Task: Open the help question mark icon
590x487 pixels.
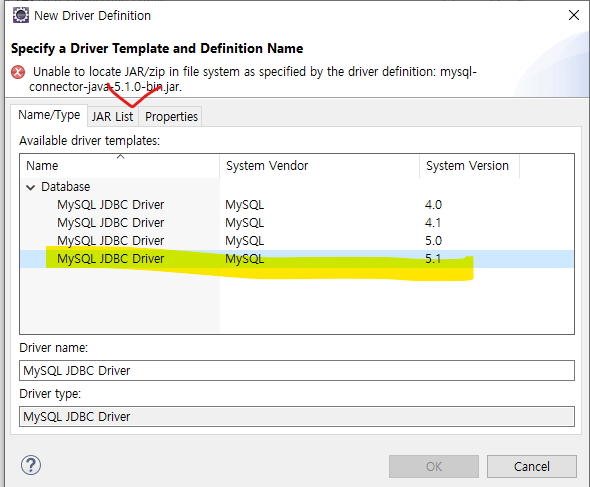Action: 31,465
